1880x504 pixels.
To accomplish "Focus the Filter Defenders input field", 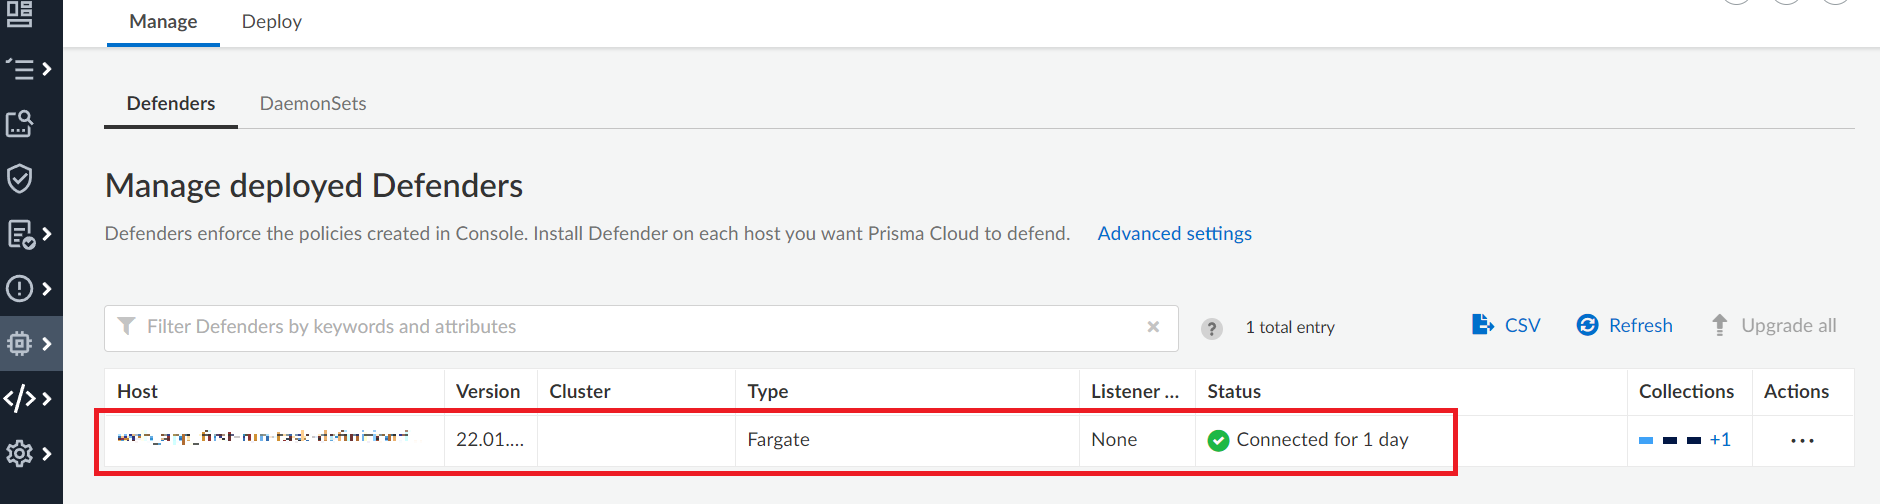I will coord(641,328).
